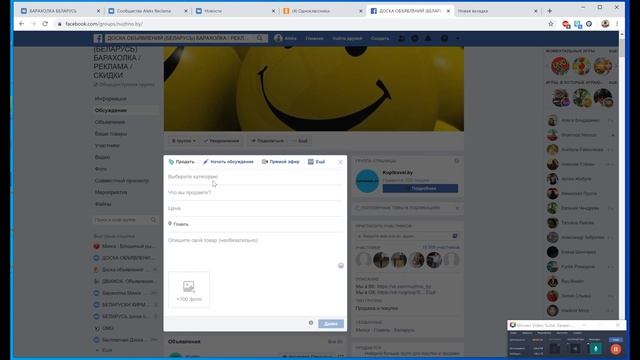Open Информация in group sidebar

111,99
